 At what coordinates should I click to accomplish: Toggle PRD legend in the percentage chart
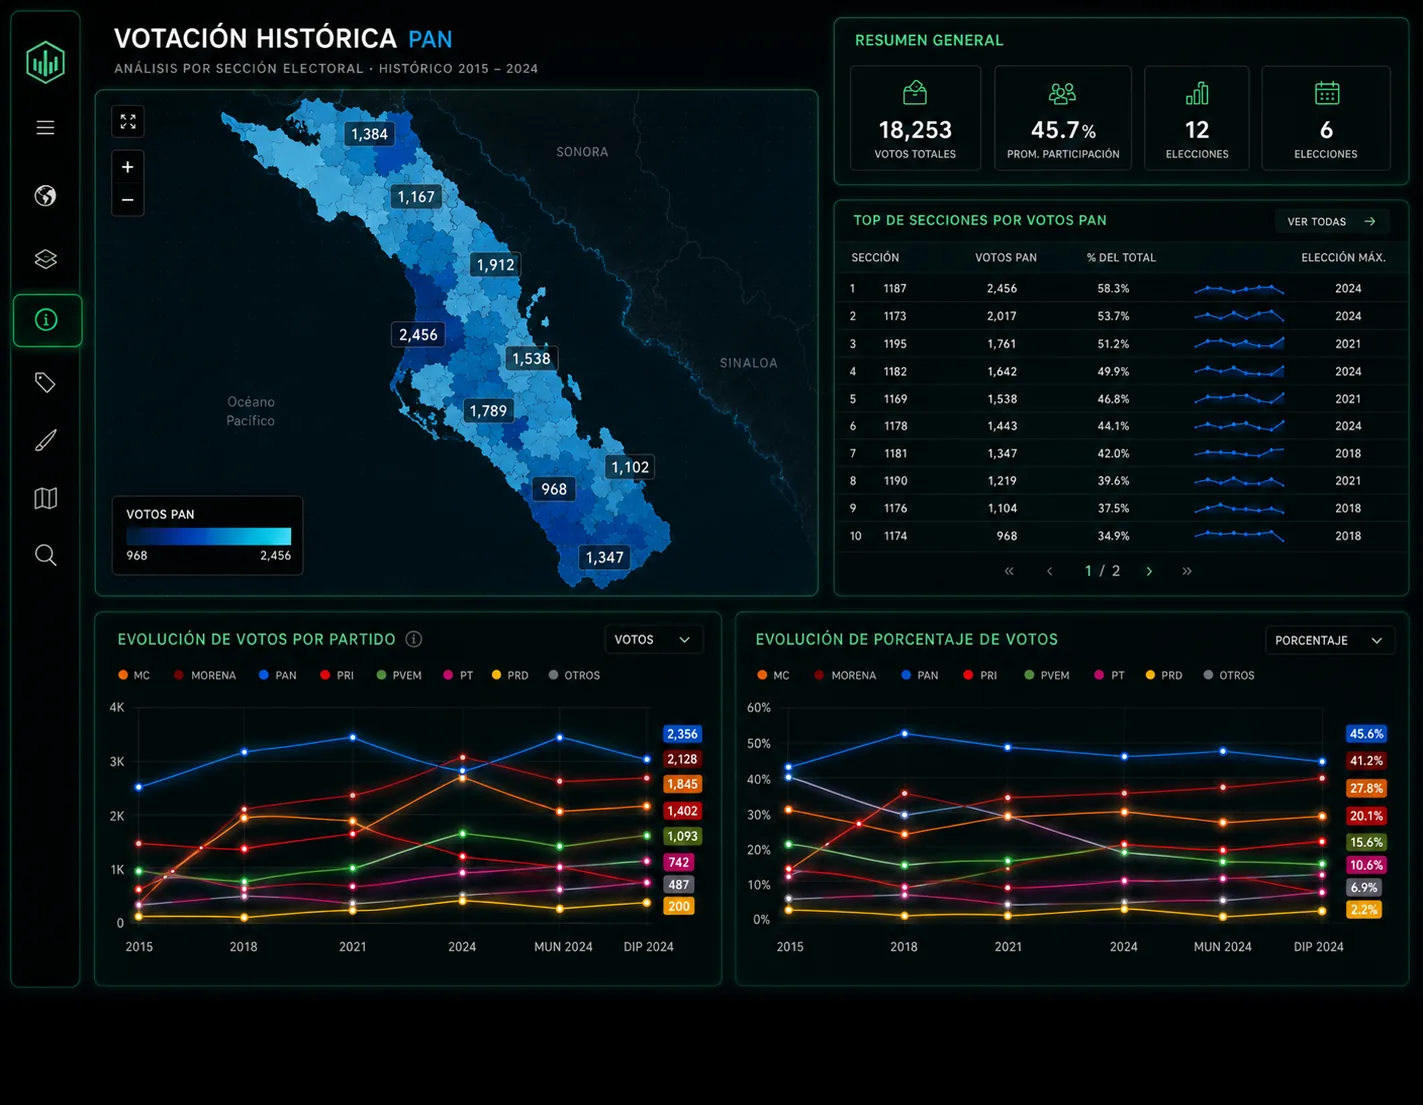(1163, 676)
